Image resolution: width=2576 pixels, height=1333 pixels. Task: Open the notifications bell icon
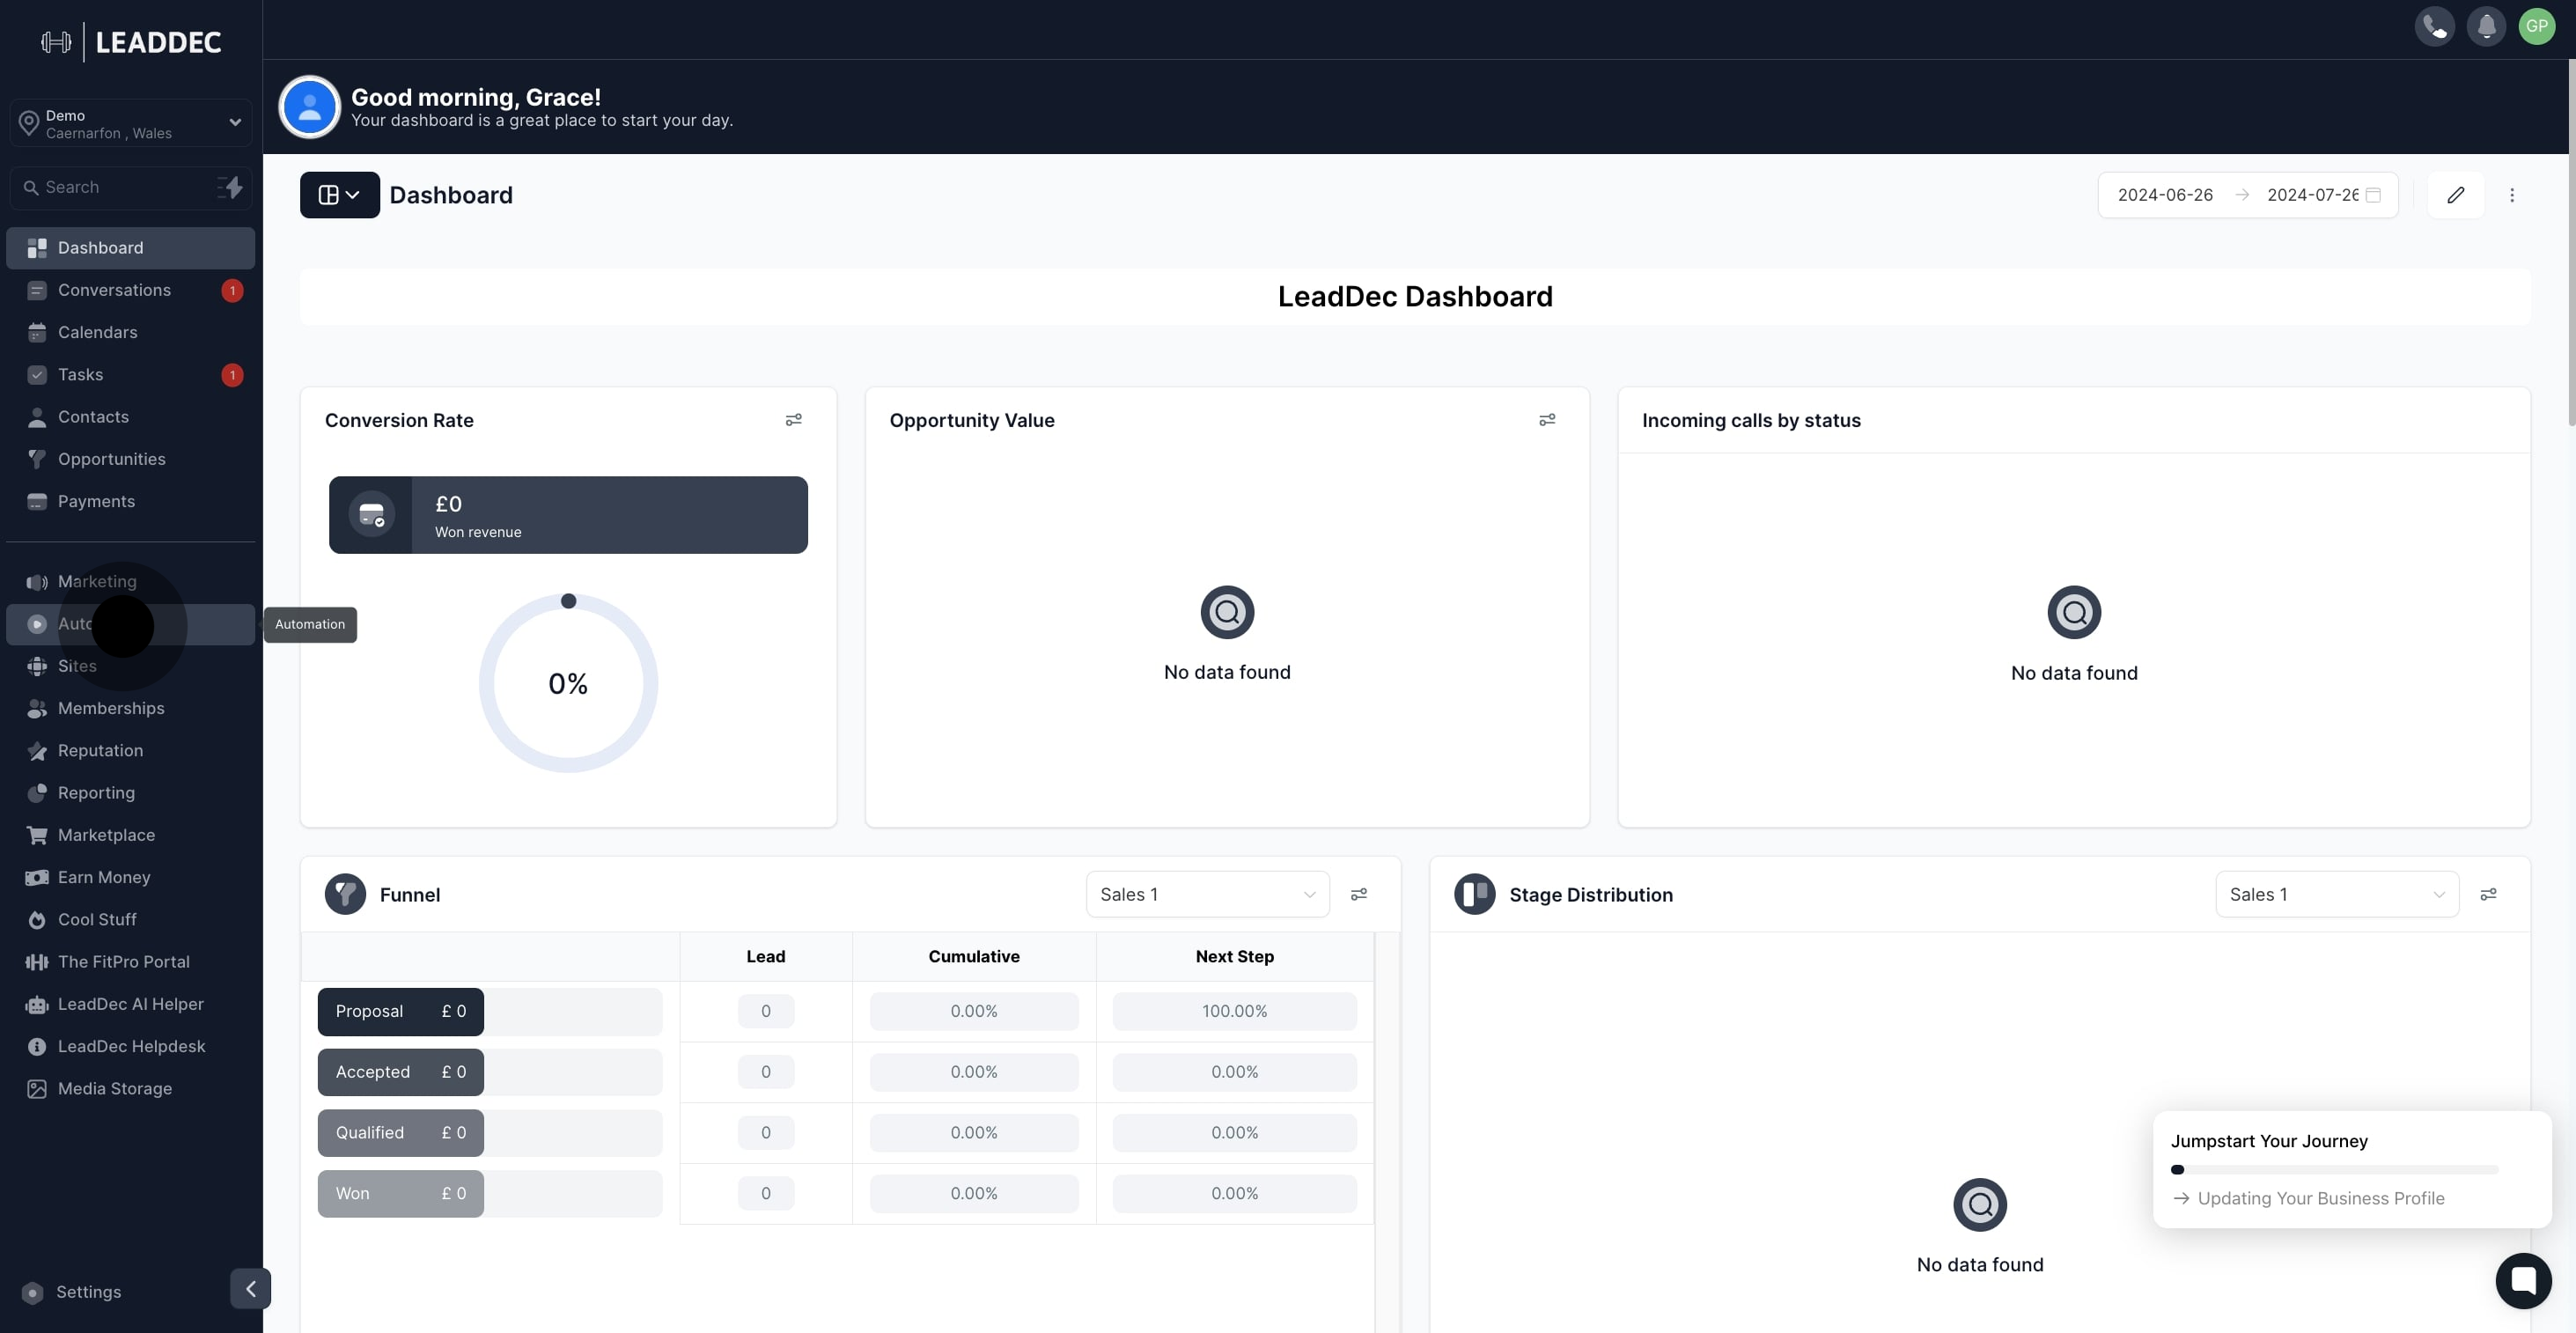(x=2486, y=26)
